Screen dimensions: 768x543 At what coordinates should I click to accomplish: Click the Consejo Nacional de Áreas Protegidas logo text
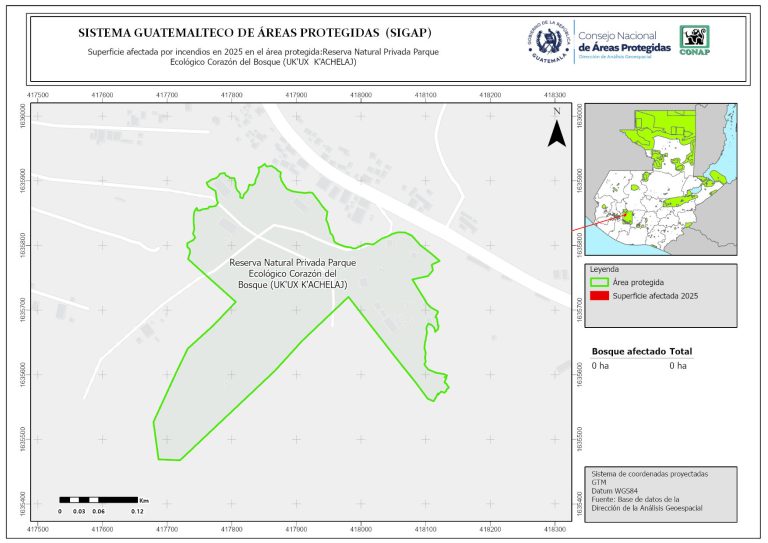click(624, 43)
